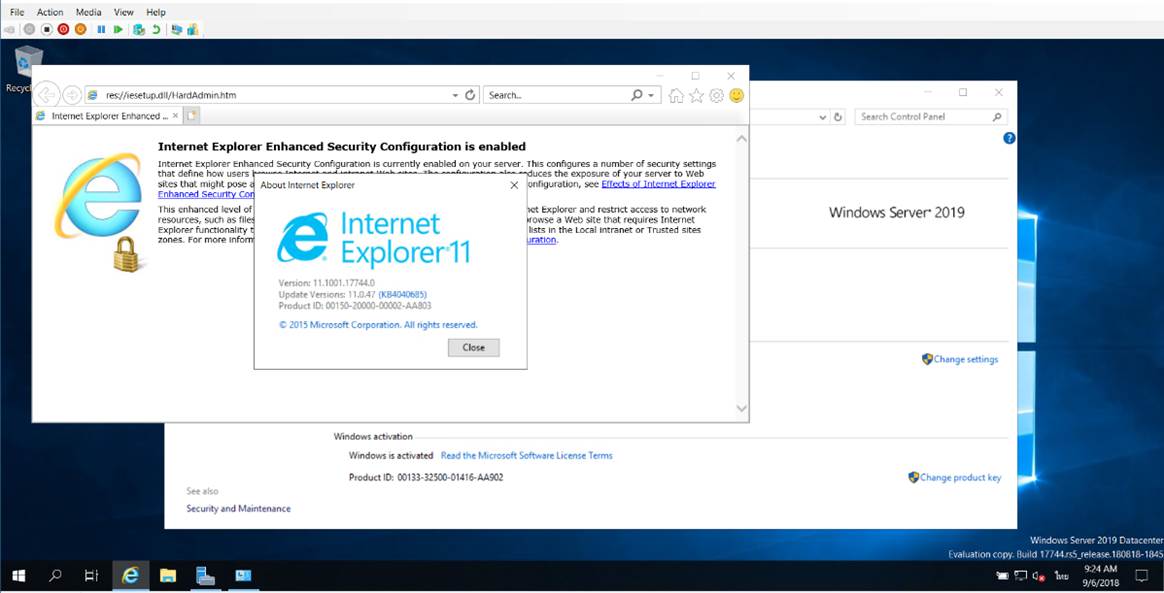Click the last Hyper-V toolbar icon
The image size is (1164, 593).
click(x=193, y=30)
